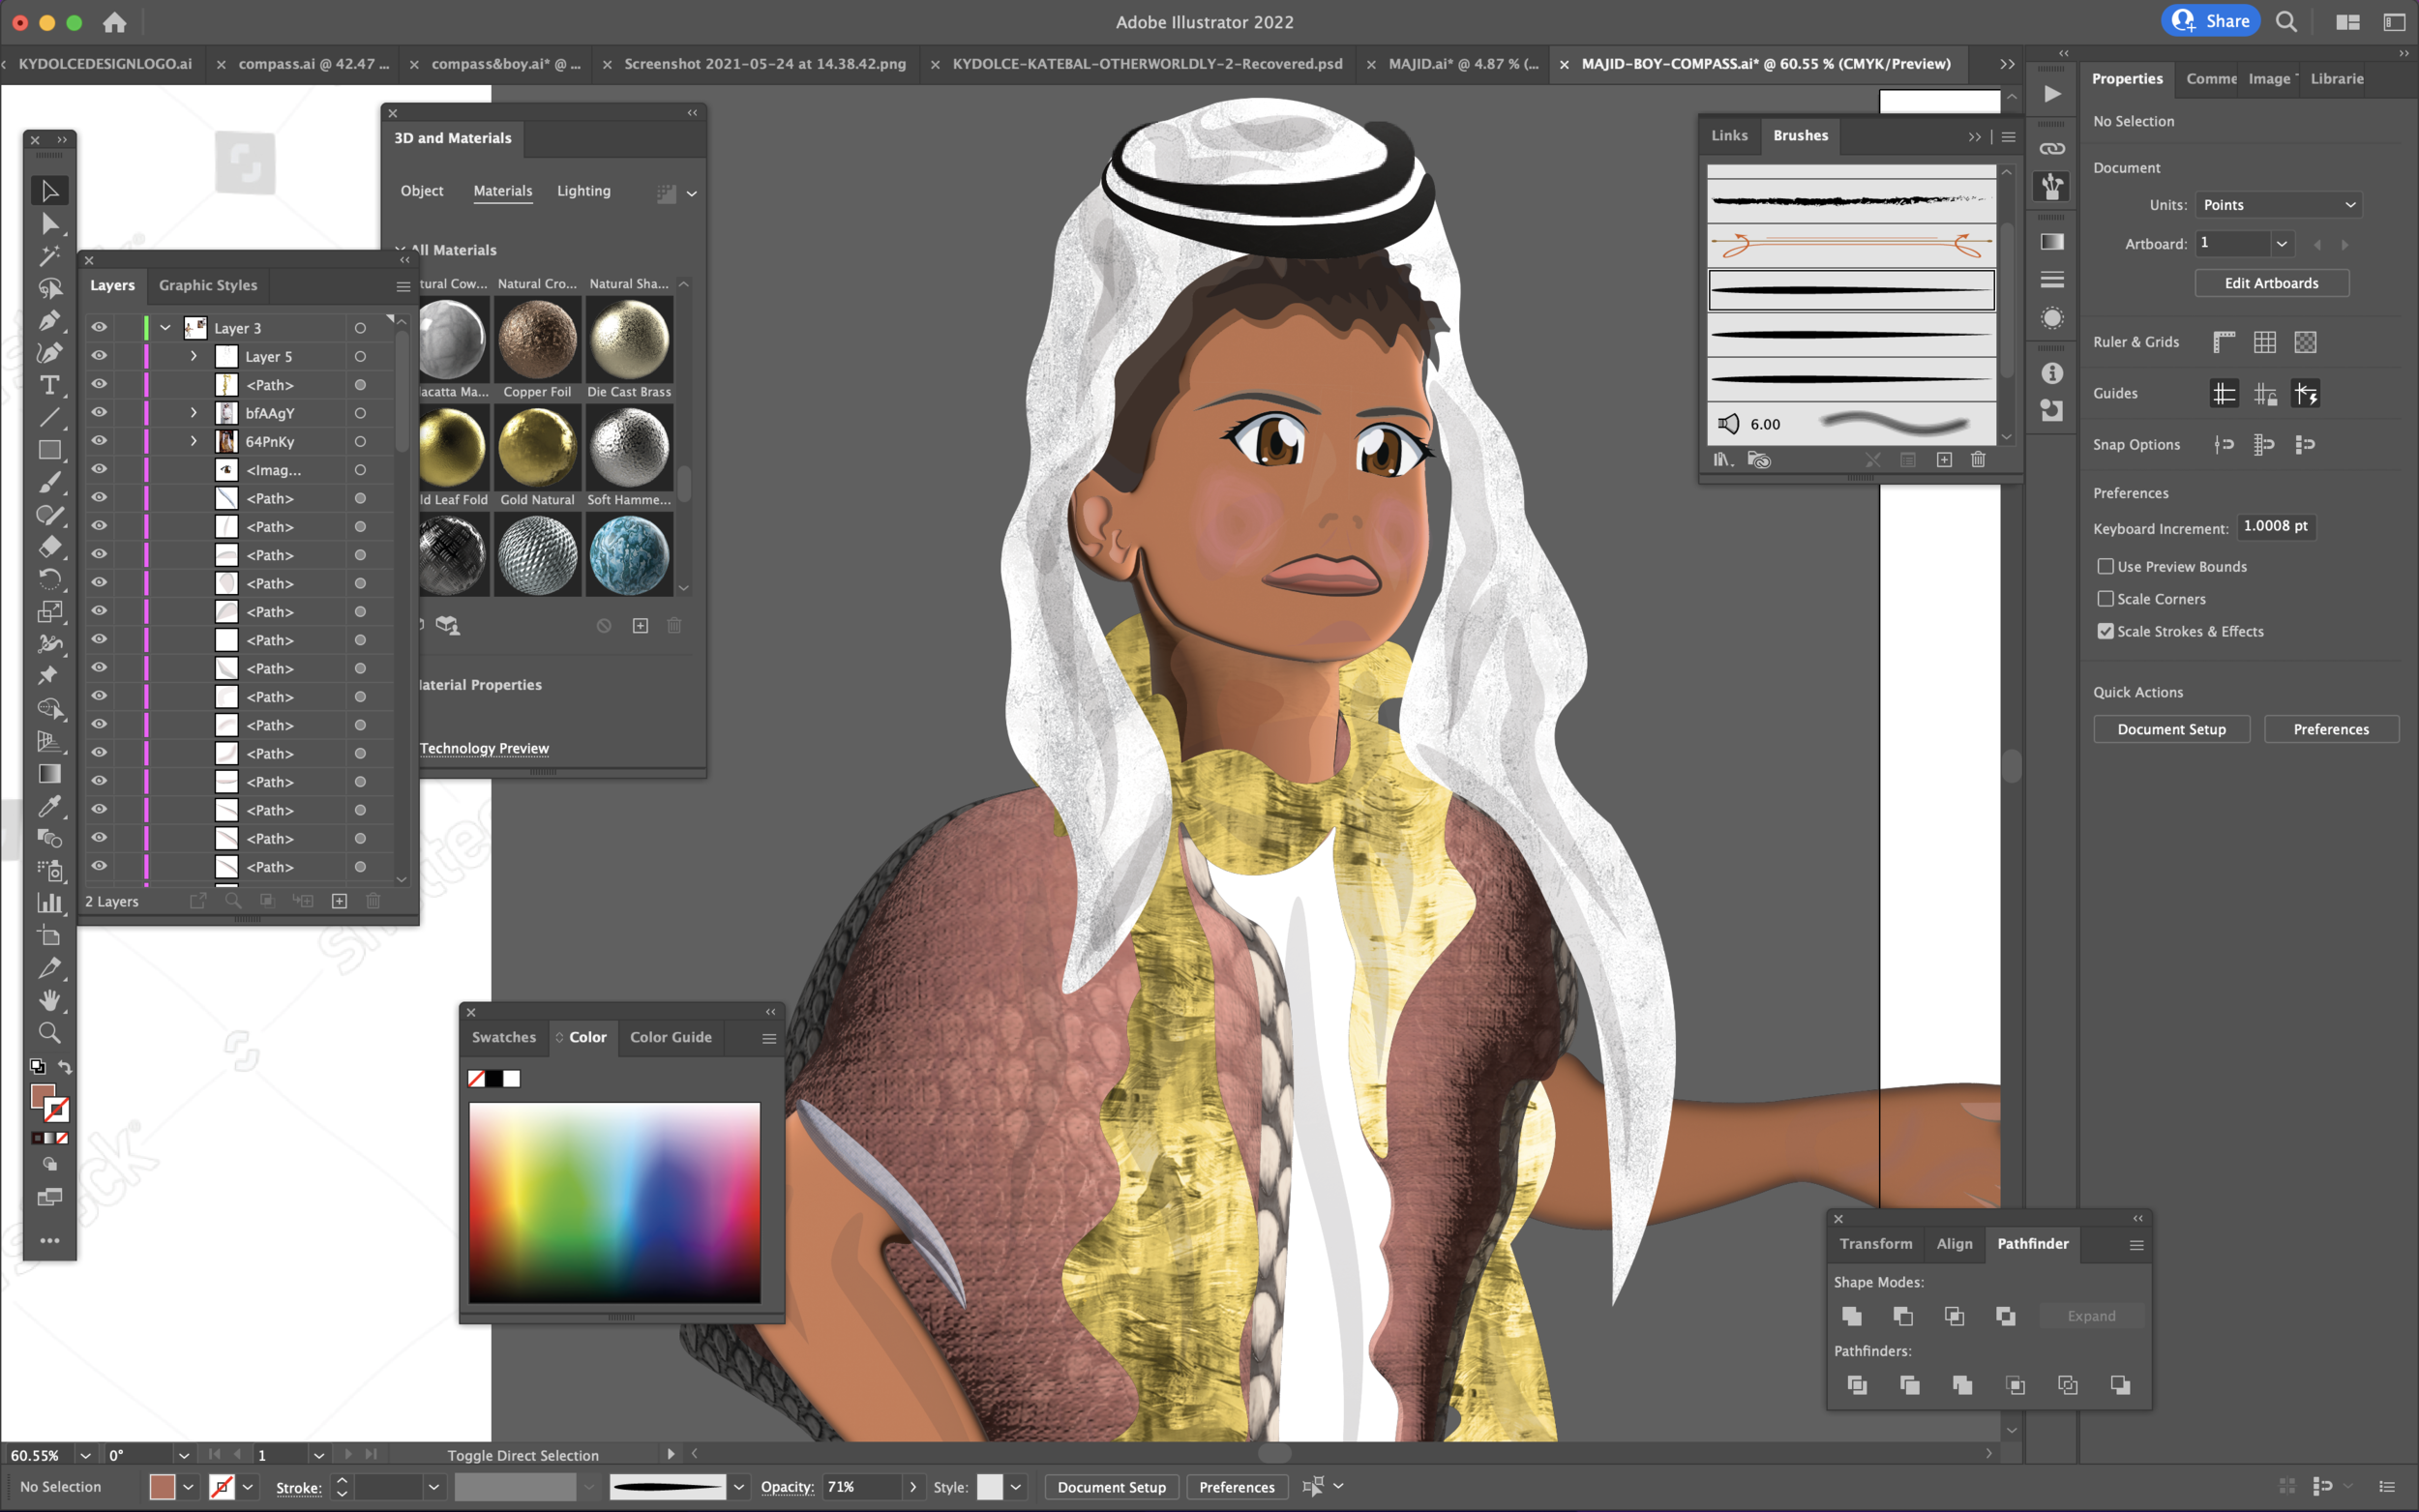Click the Keyboard Increment input field
Screen dimensions: 2419x1512
[2276, 527]
